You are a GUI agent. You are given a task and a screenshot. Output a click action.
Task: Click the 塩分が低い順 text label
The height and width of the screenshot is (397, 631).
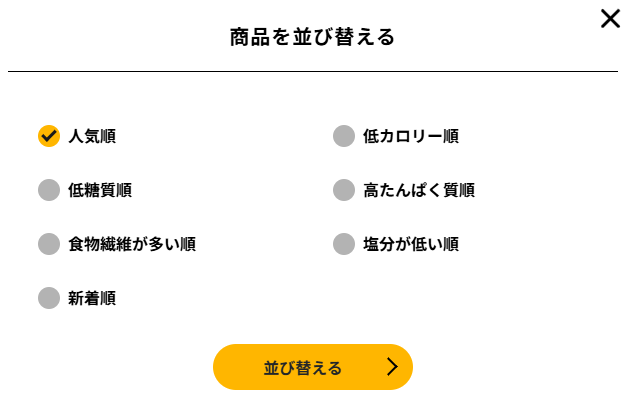[x=411, y=244]
